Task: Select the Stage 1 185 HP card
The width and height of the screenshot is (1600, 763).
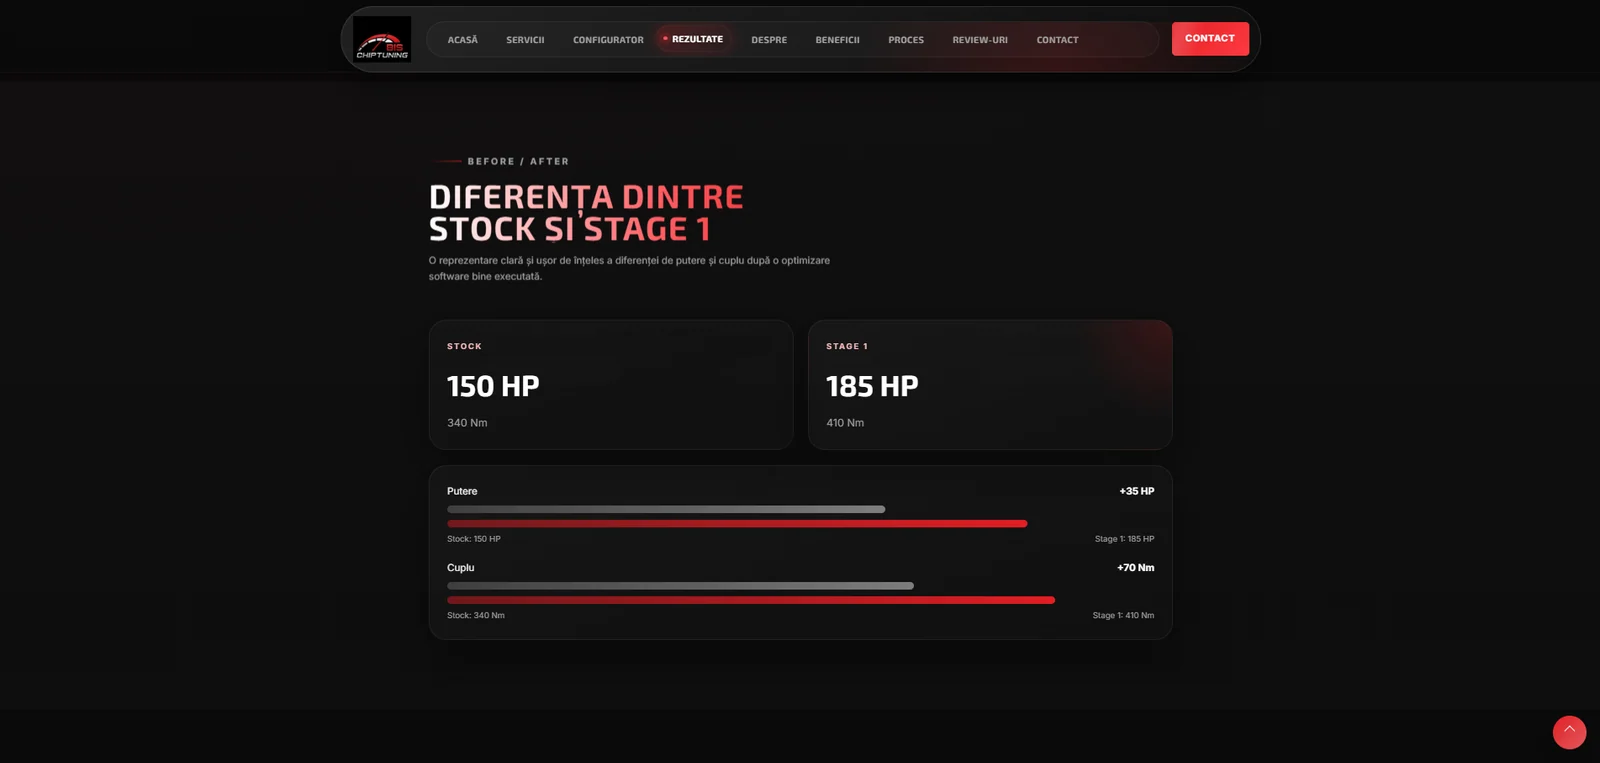Action: click(x=990, y=385)
